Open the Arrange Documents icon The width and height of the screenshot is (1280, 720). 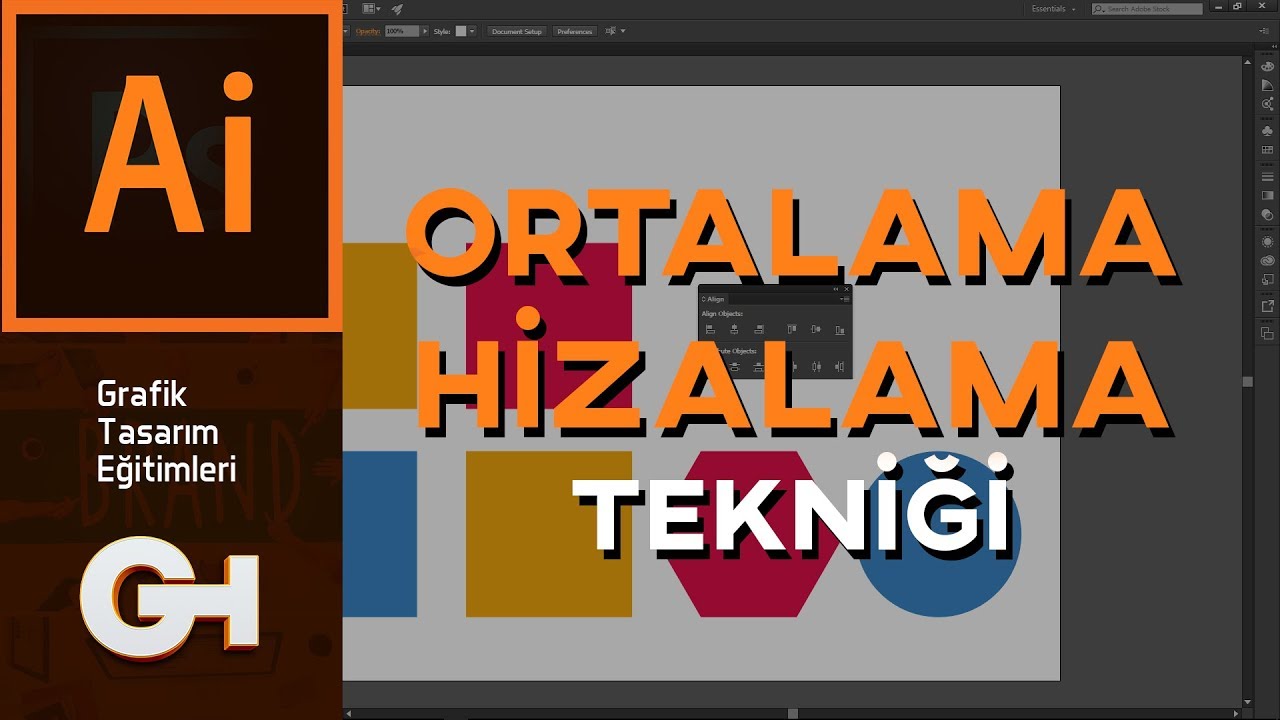[x=371, y=8]
